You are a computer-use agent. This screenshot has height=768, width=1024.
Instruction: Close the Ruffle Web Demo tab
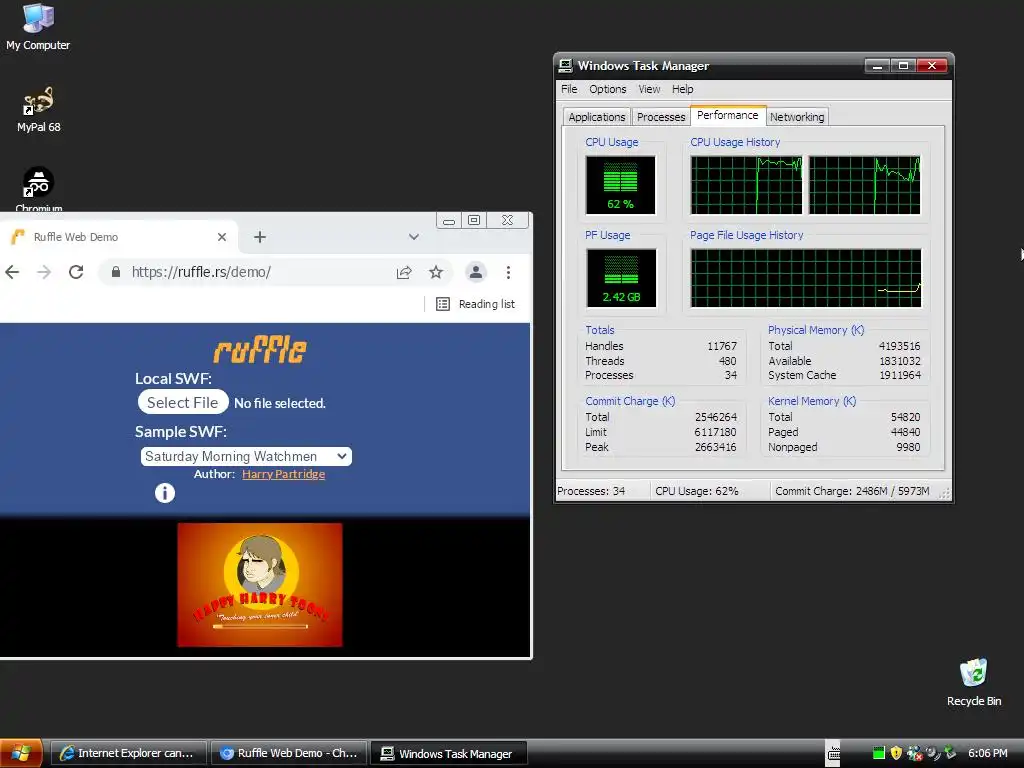click(x=222, y=237)
